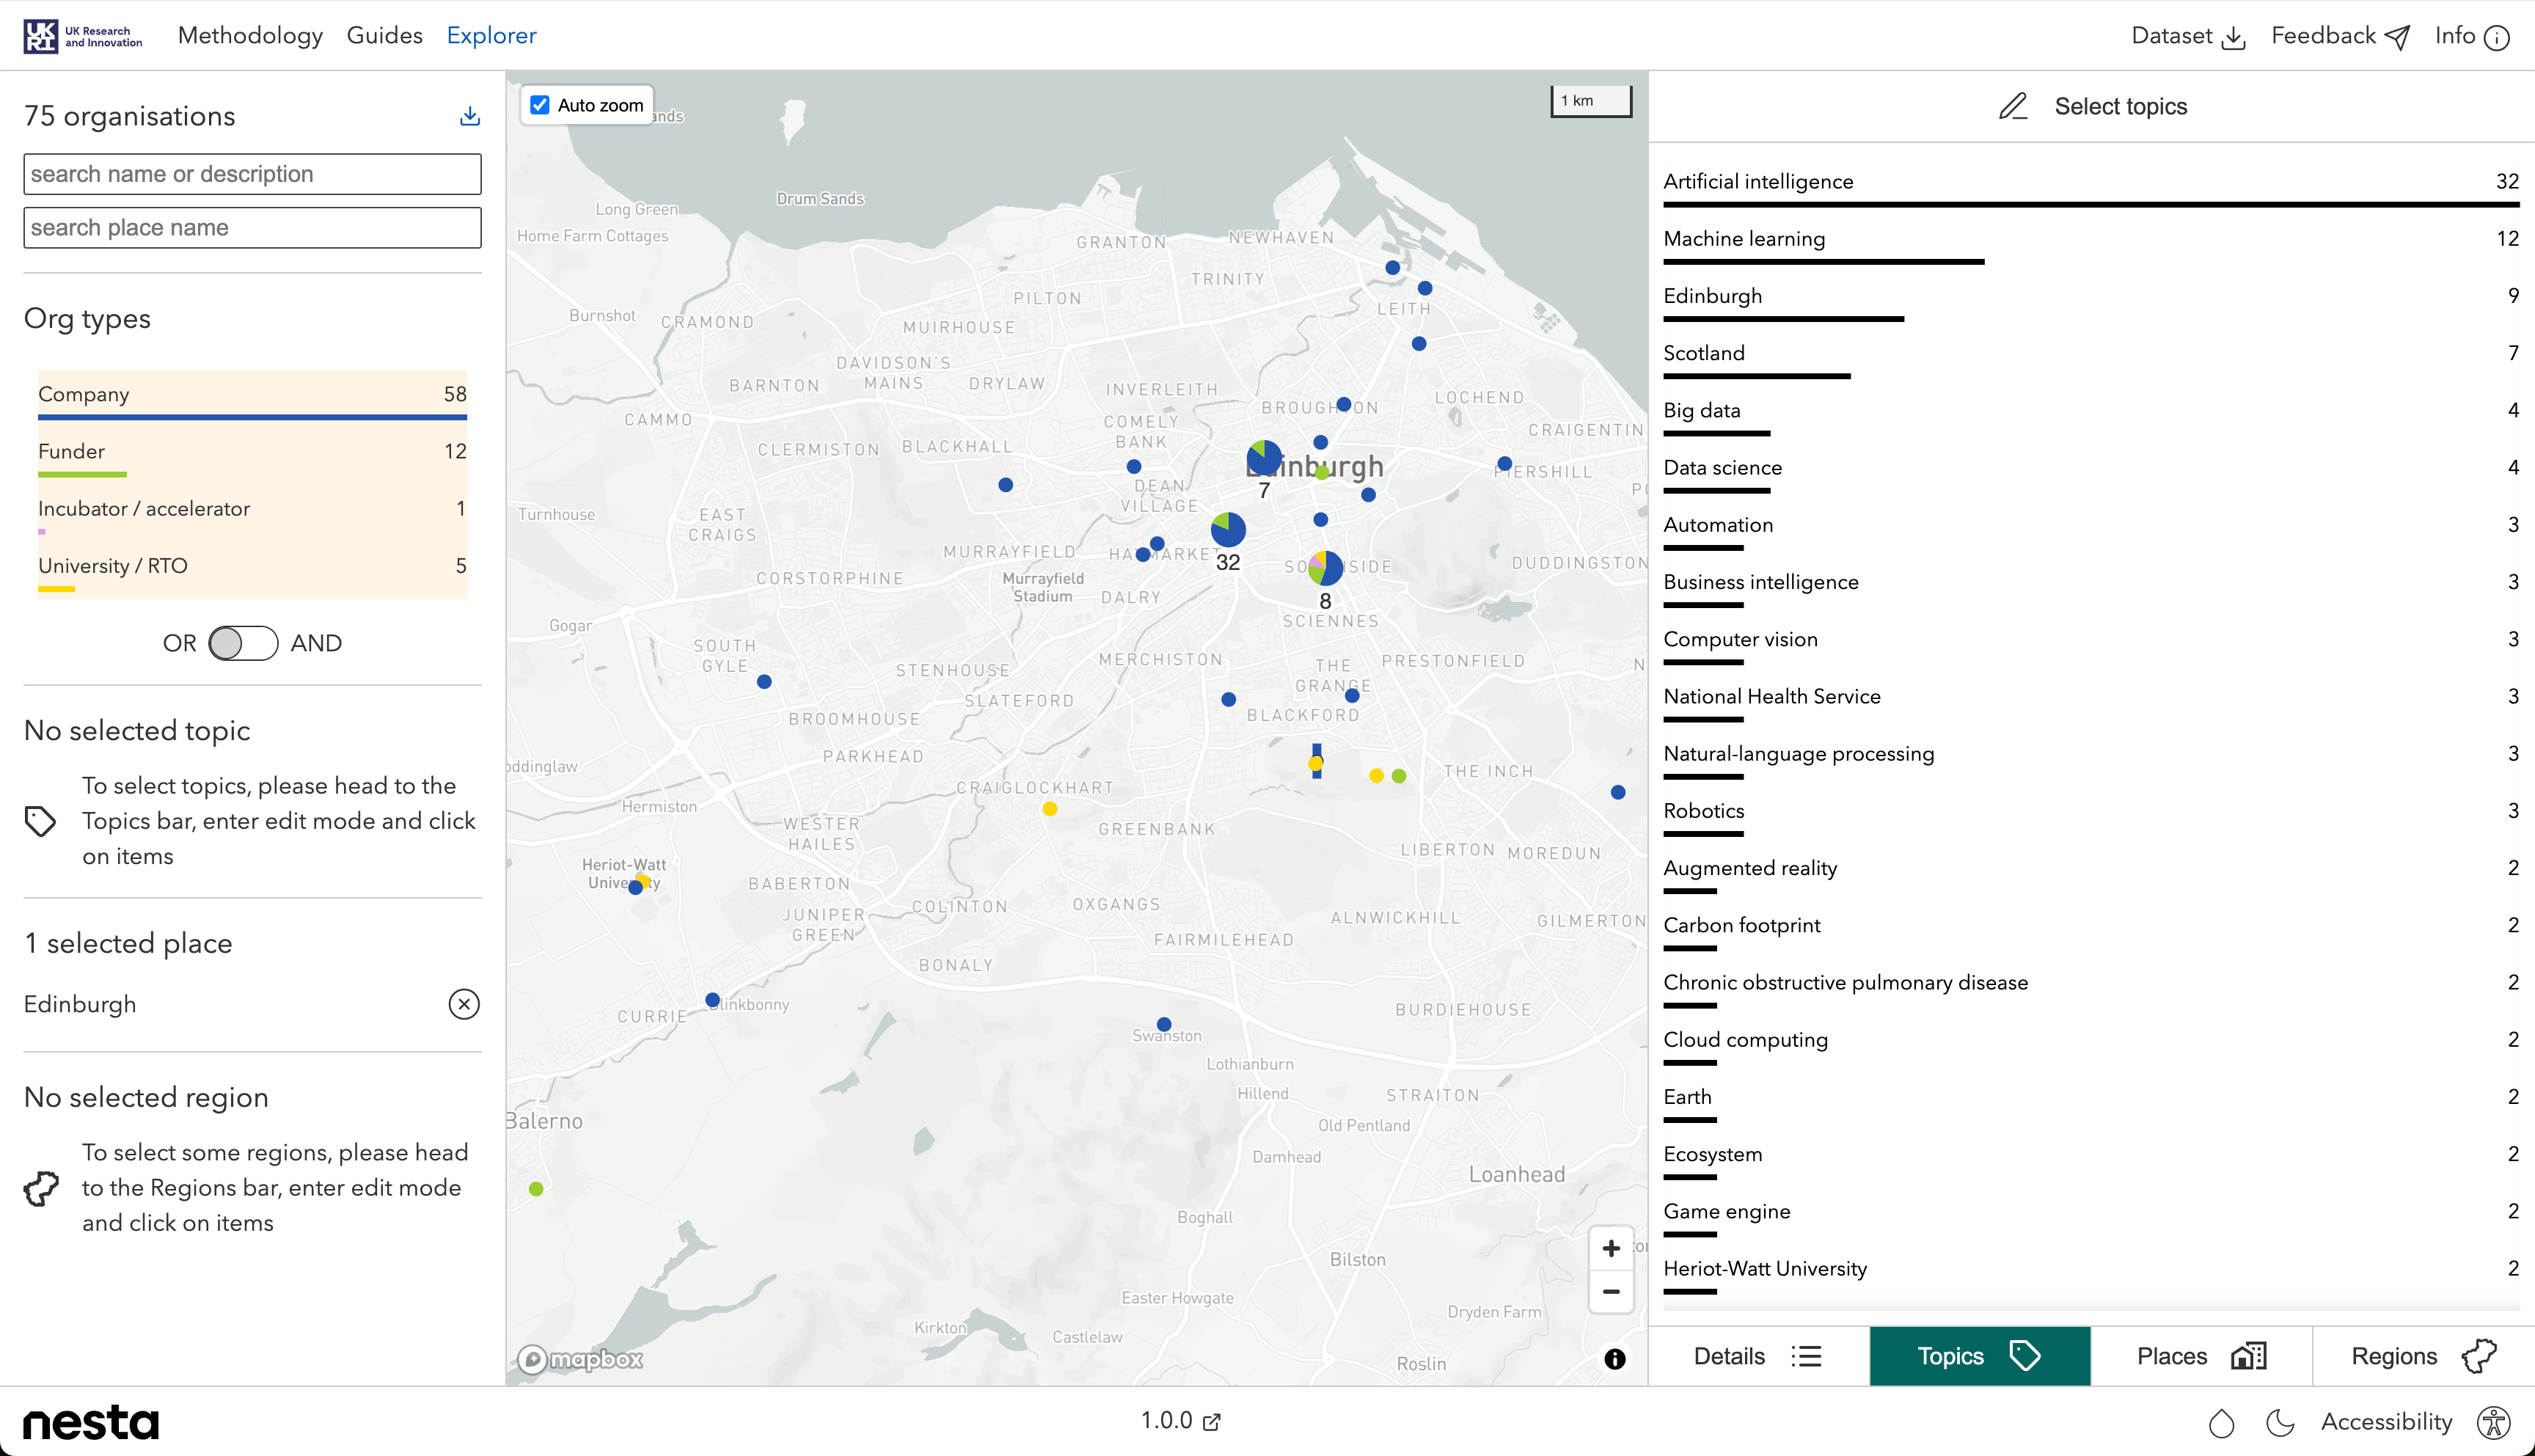Open the Methodology menu item

point(250,36)
